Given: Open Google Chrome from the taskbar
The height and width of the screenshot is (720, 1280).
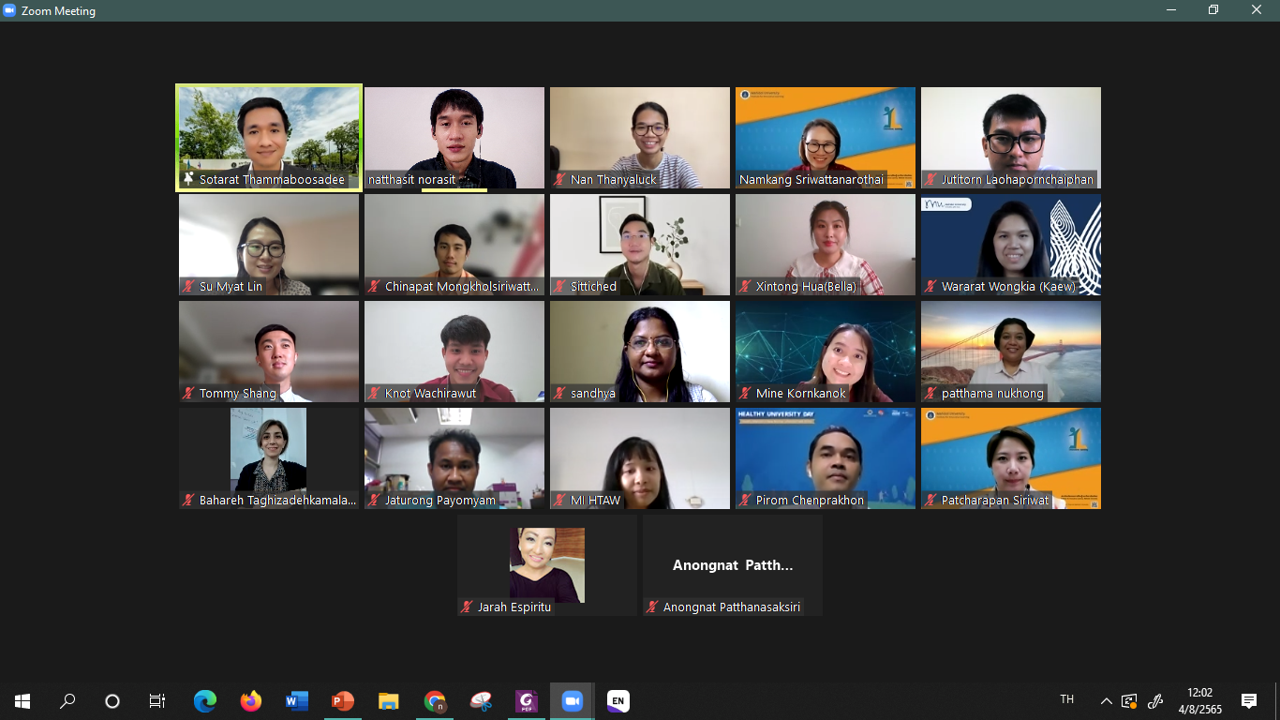Looking at the screenshot, I should [435, 701].
